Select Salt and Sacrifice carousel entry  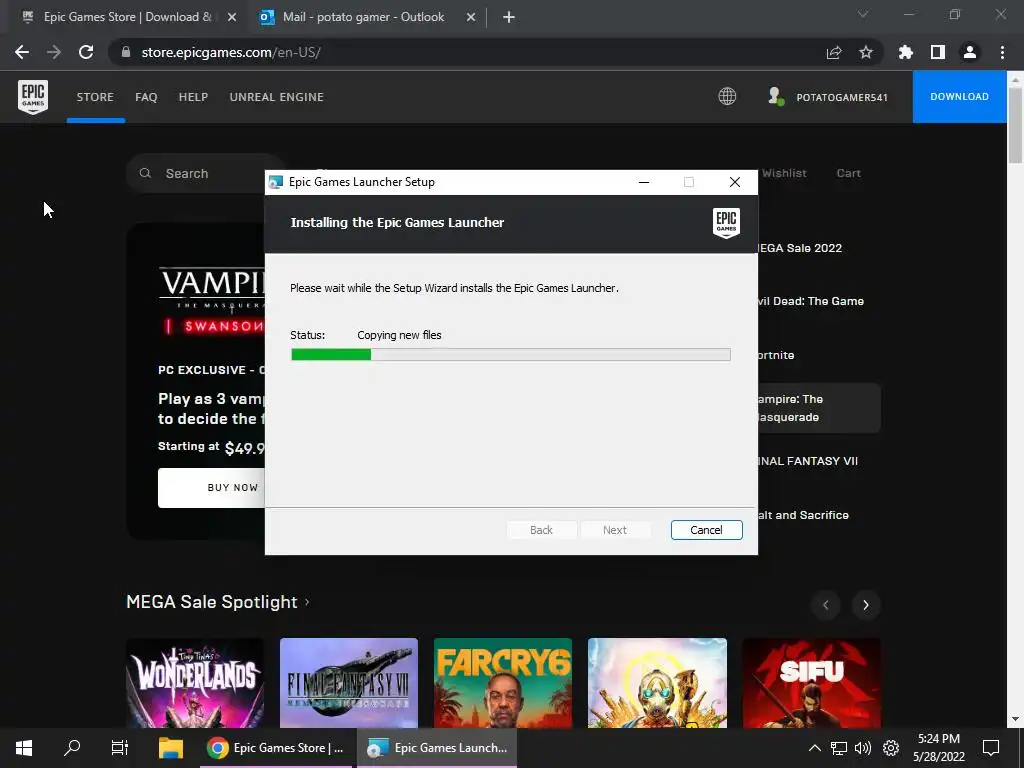pyautogui.click(x=803, y=515)
